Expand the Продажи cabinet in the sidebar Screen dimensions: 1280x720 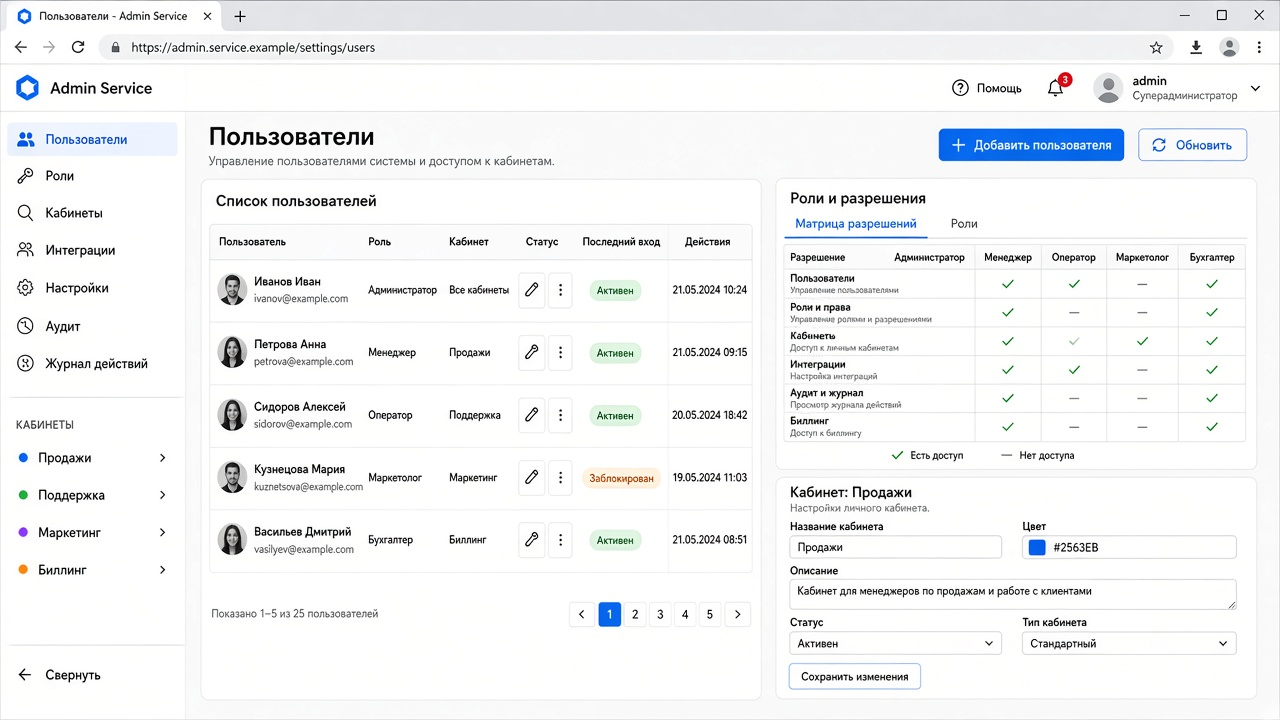pos(162,458)
